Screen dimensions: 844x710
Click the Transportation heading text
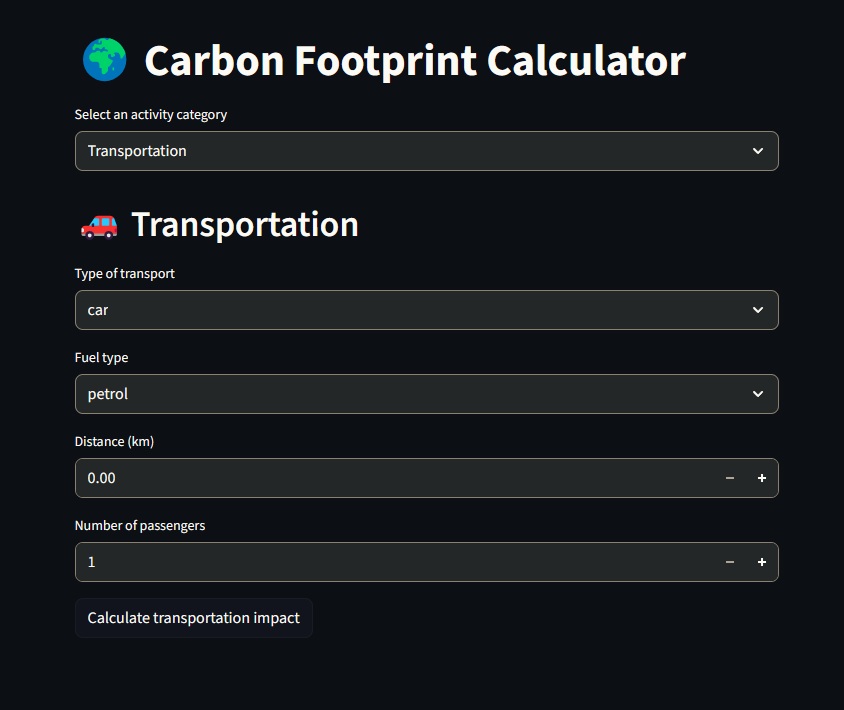pyautogui.click(x=245, y=224)
